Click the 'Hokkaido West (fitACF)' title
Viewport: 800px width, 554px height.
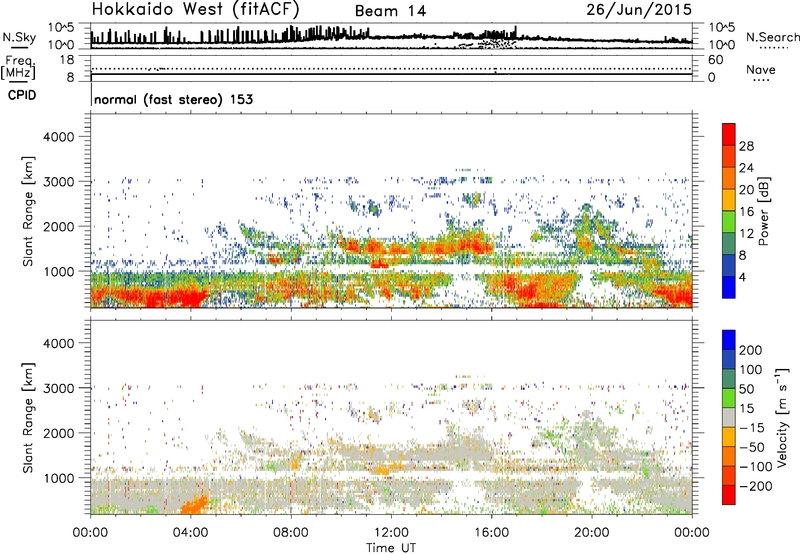click(195, 9)
